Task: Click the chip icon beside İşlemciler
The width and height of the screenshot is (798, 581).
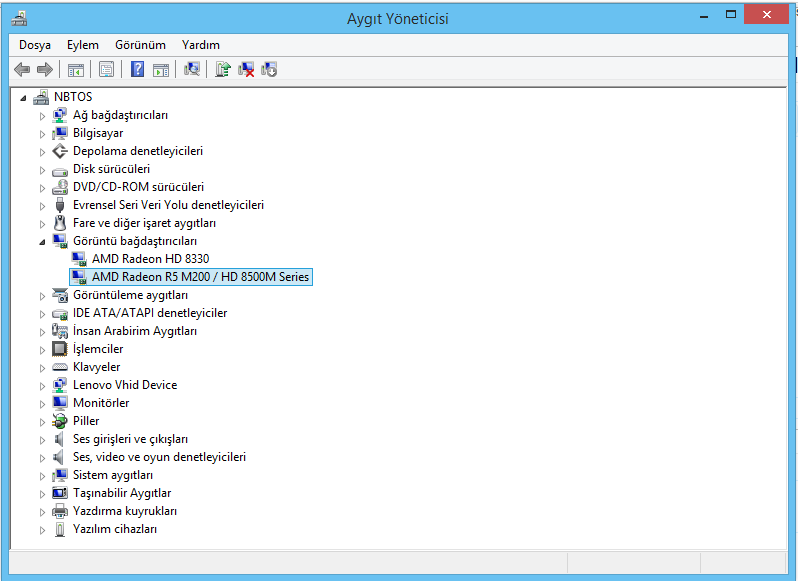Action: click(x=60, y=349)
